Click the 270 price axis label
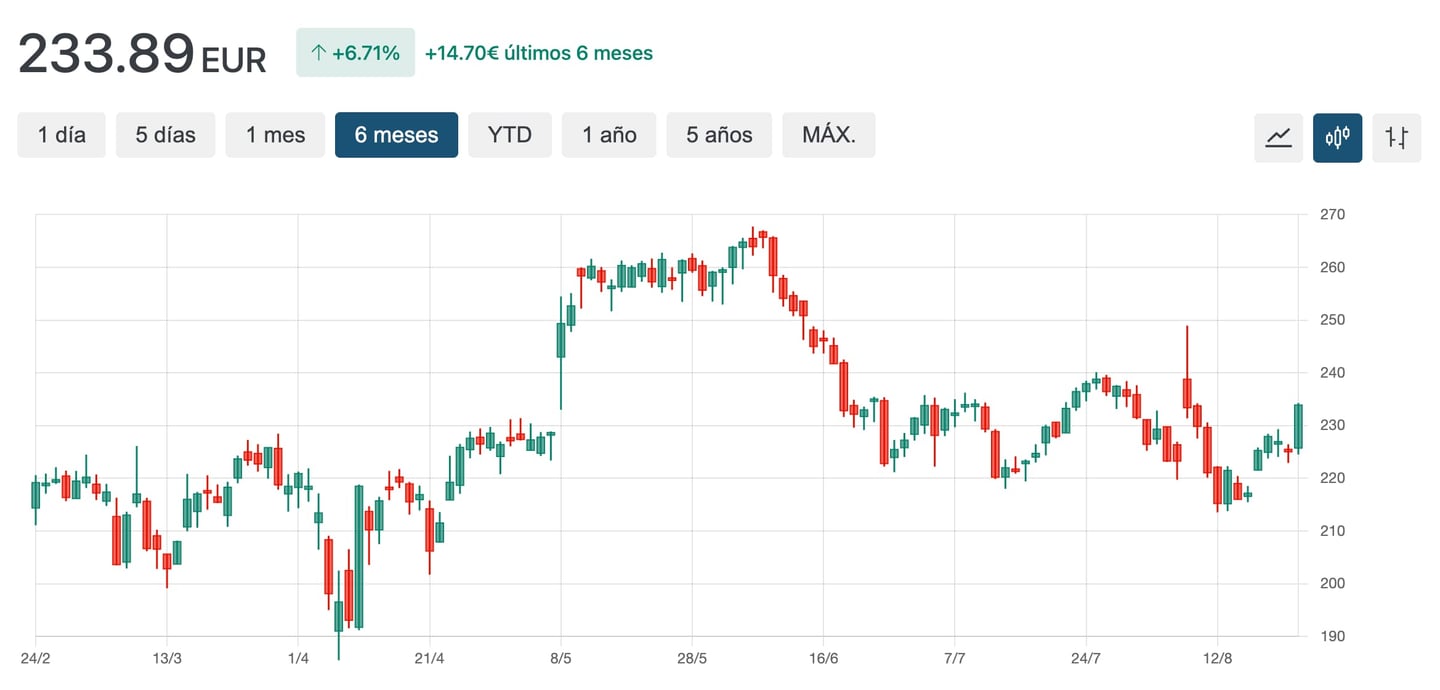The width and height of the screenshot is (1440, 690). tap(1334, 214)
